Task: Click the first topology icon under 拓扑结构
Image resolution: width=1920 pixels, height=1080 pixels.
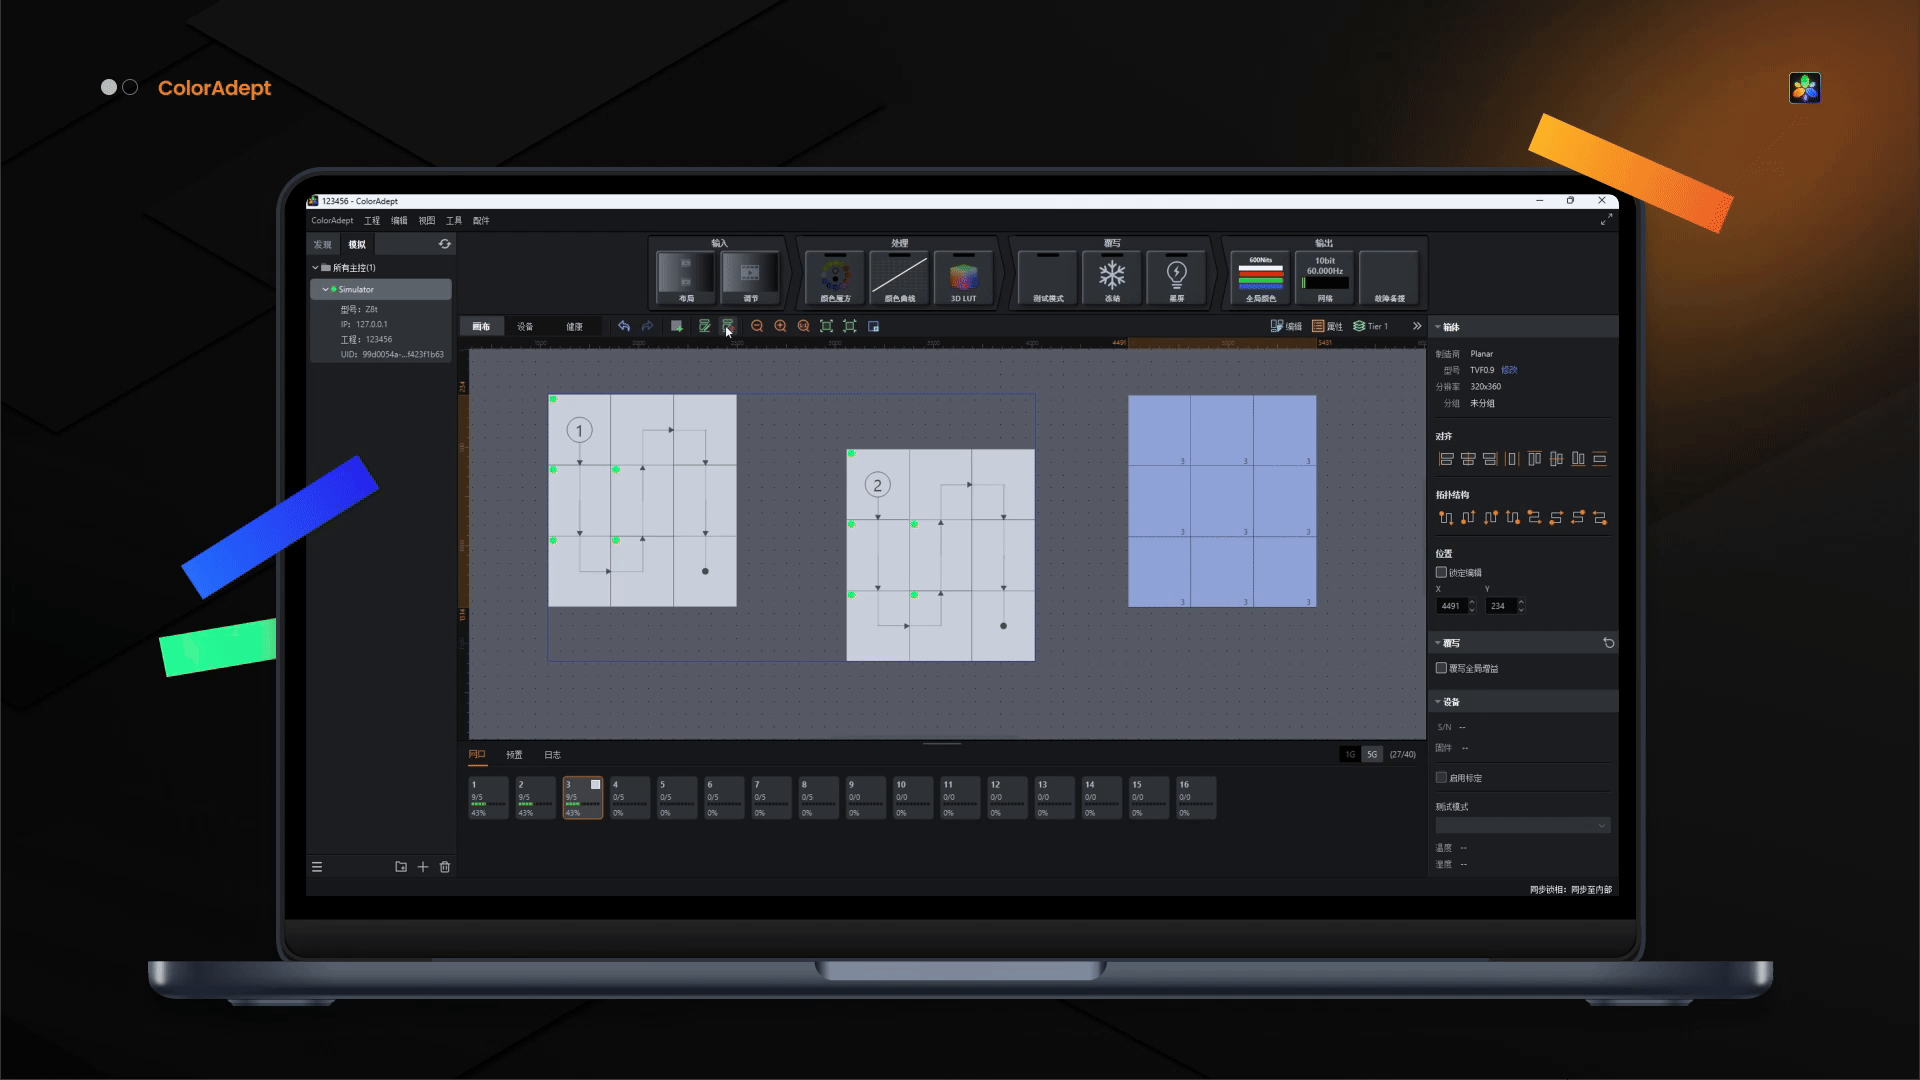Action: coord(1446,518)
